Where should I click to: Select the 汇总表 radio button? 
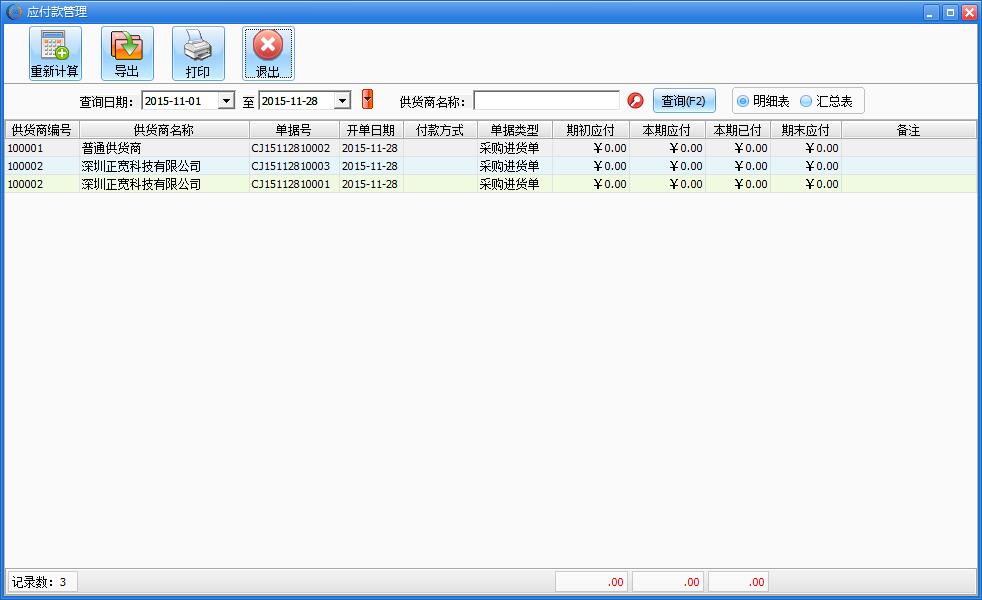pos(806,101)
